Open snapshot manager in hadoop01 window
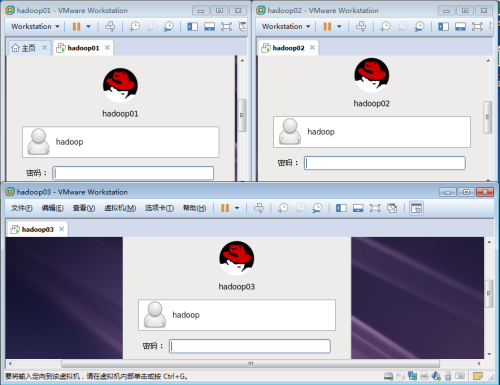The image size is (500, 385). (x=169, y=26)
